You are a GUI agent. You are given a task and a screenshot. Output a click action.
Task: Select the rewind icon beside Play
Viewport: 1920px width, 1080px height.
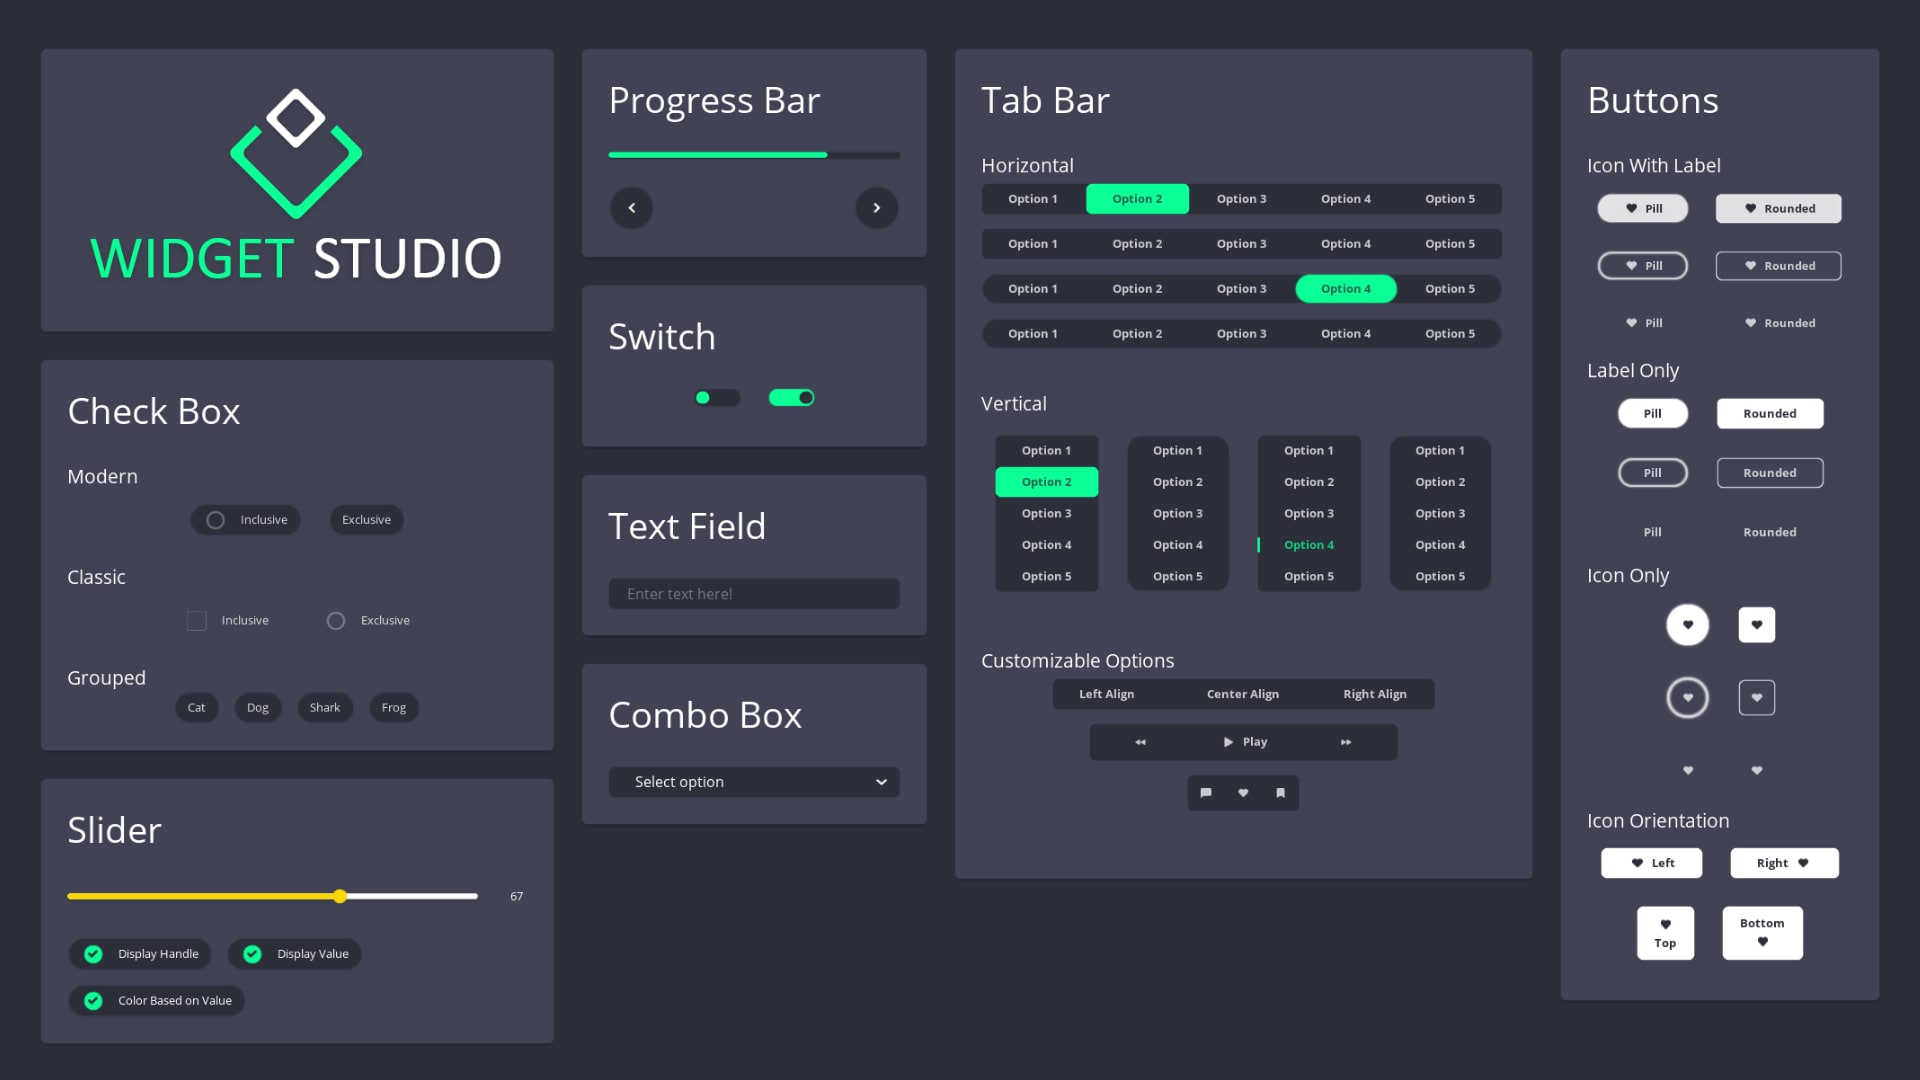tap(1139, 741)
